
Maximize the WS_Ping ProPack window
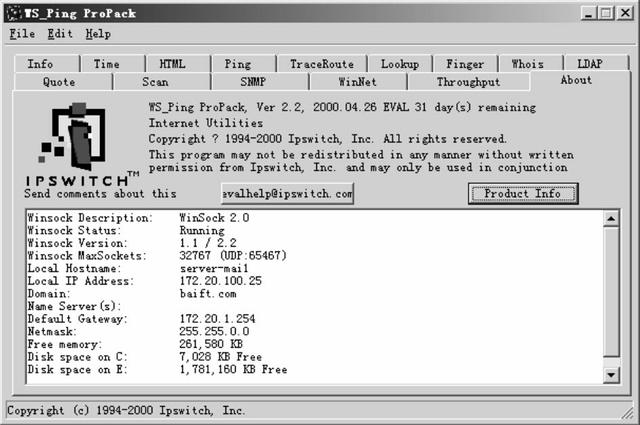(606, 13)
